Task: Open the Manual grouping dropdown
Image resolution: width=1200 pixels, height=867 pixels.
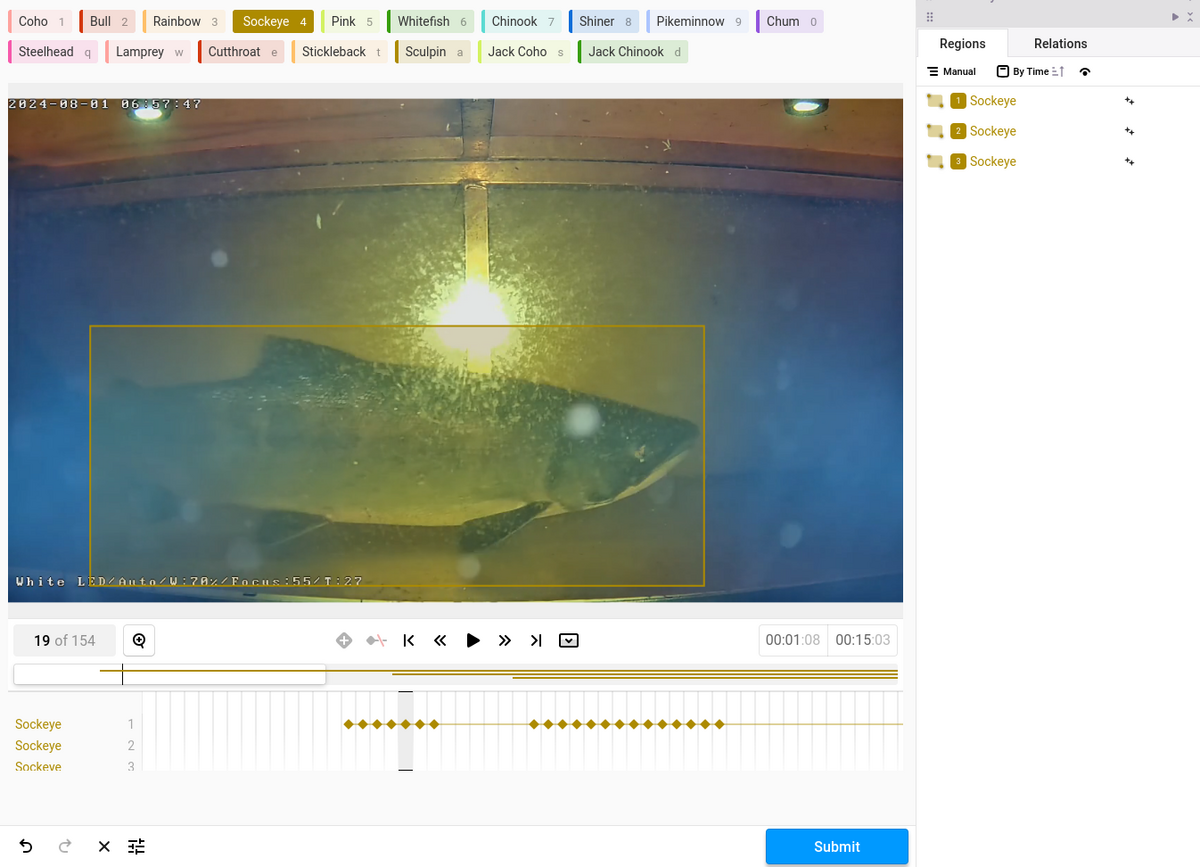Action: 951,72
